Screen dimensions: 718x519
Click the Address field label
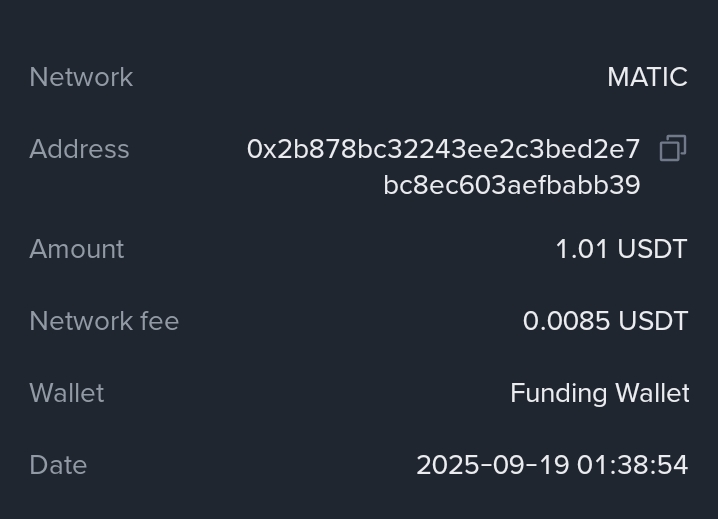(79, 149)
